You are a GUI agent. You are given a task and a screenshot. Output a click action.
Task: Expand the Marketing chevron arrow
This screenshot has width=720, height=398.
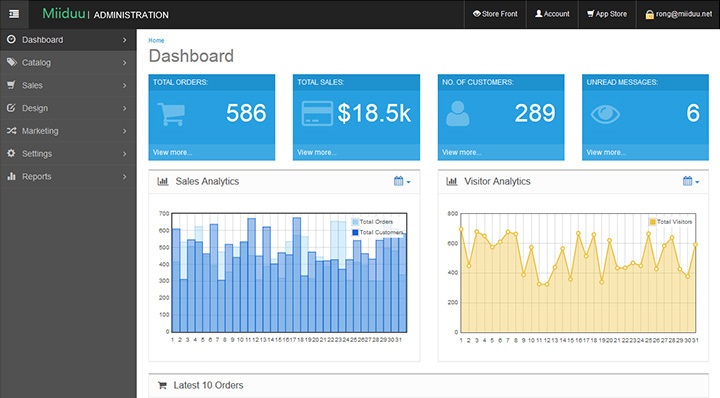tap(124, 131)
